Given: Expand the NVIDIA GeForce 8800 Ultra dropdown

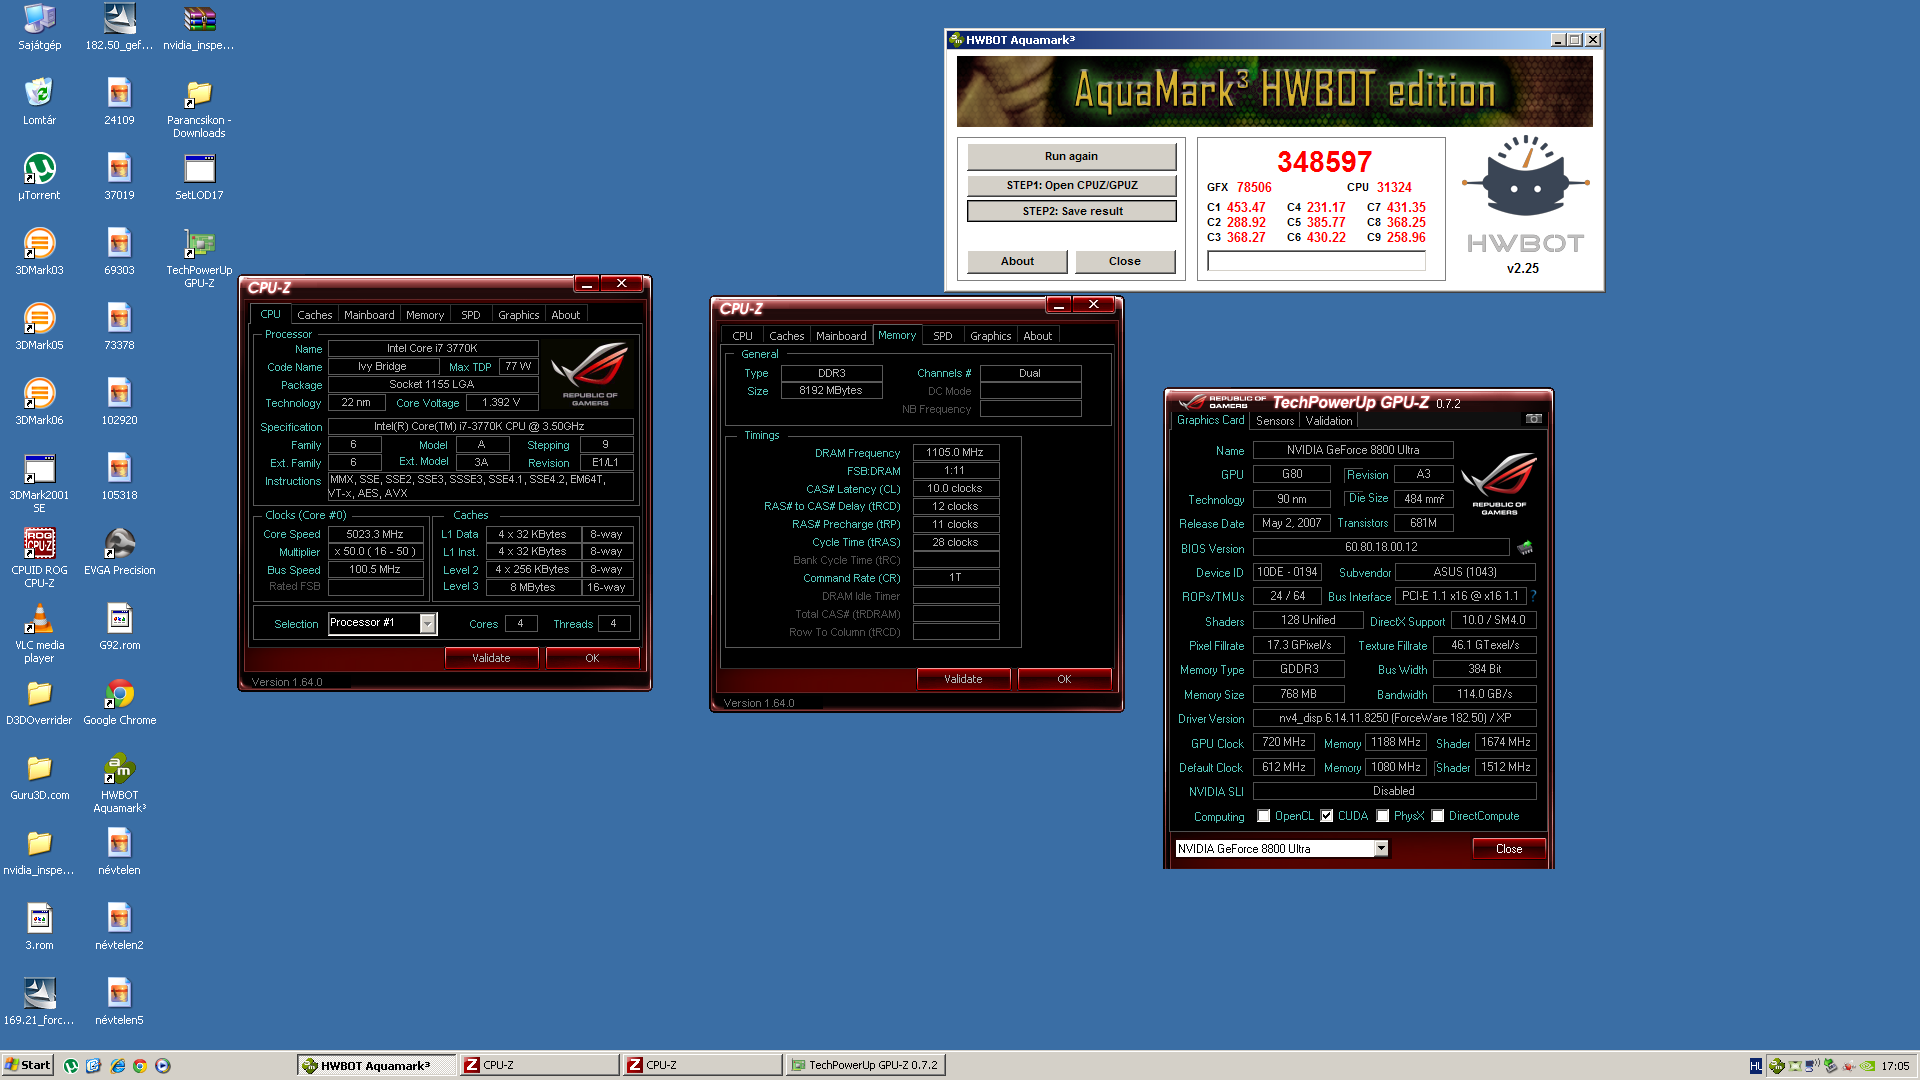Looking at the screenshot, I should coord(1381,848).
